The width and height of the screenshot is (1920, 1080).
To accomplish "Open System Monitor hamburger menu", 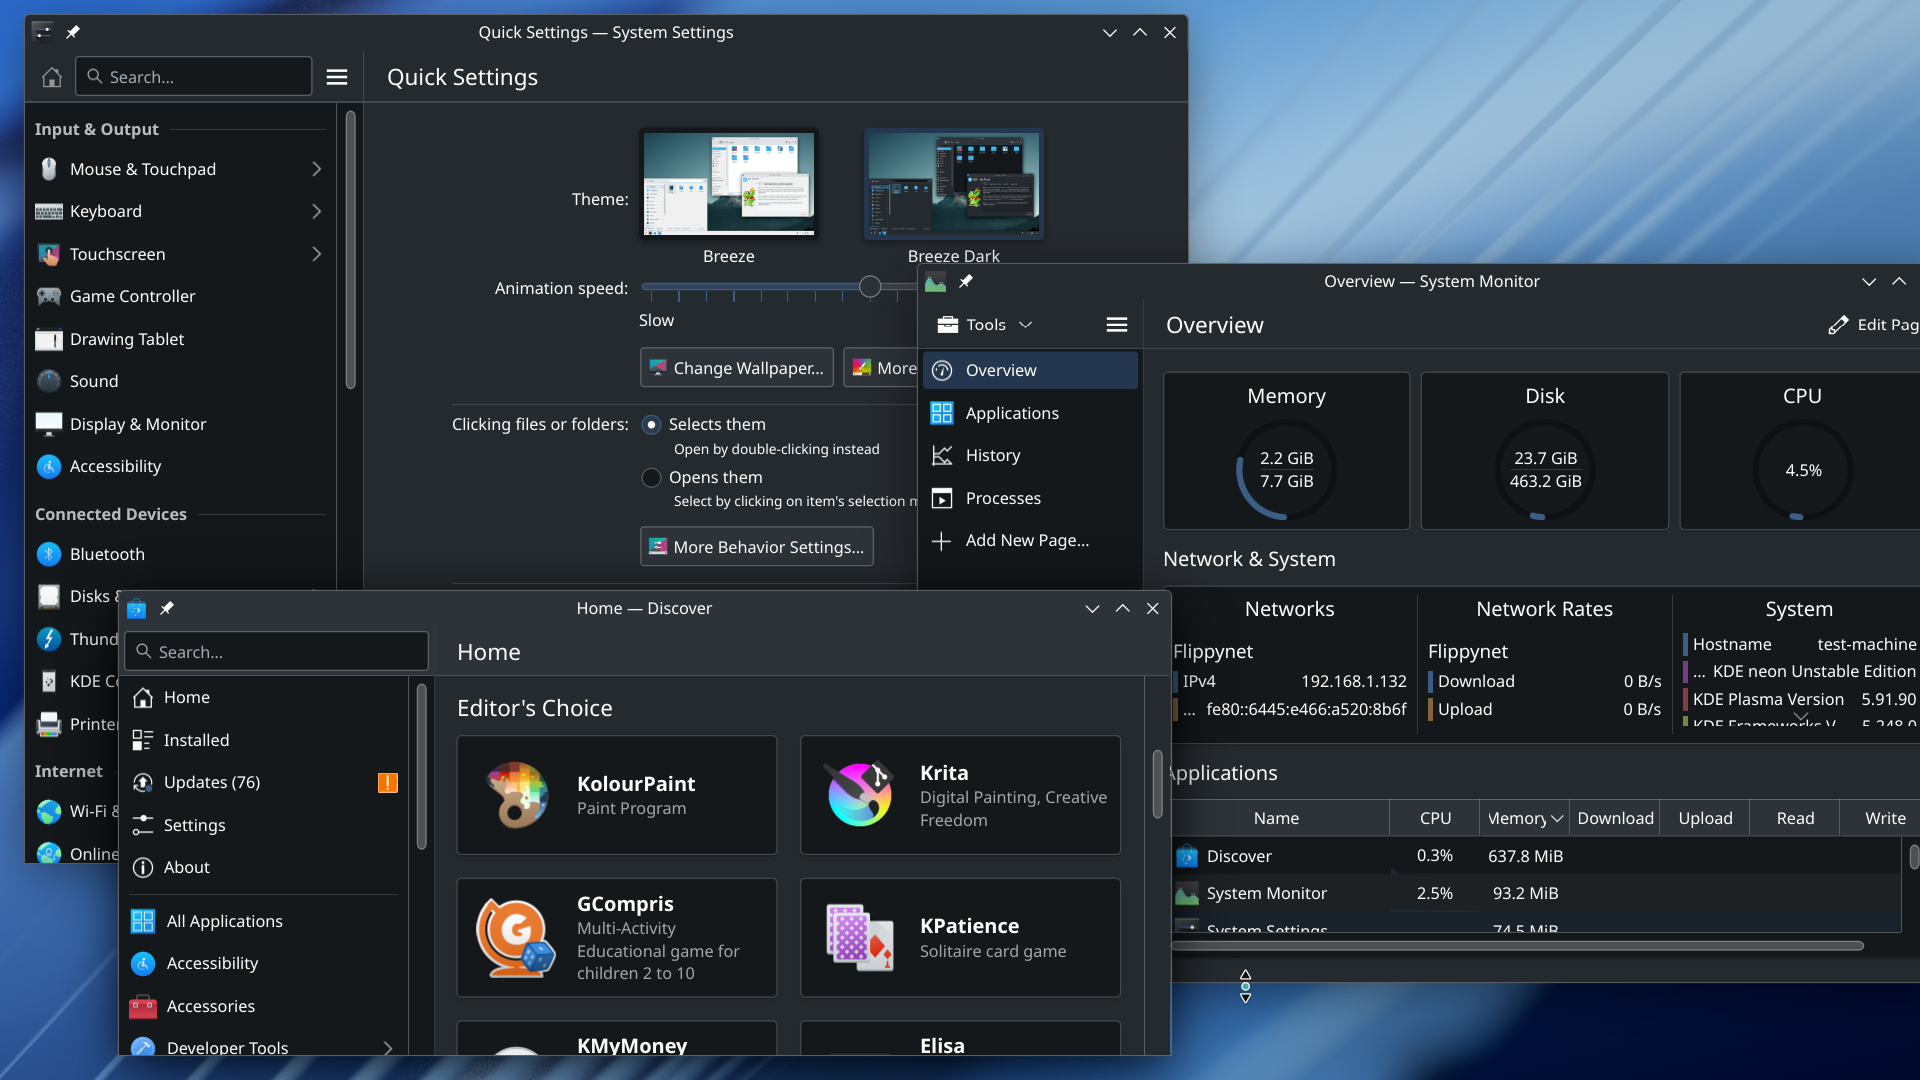I will point(1117,325).
